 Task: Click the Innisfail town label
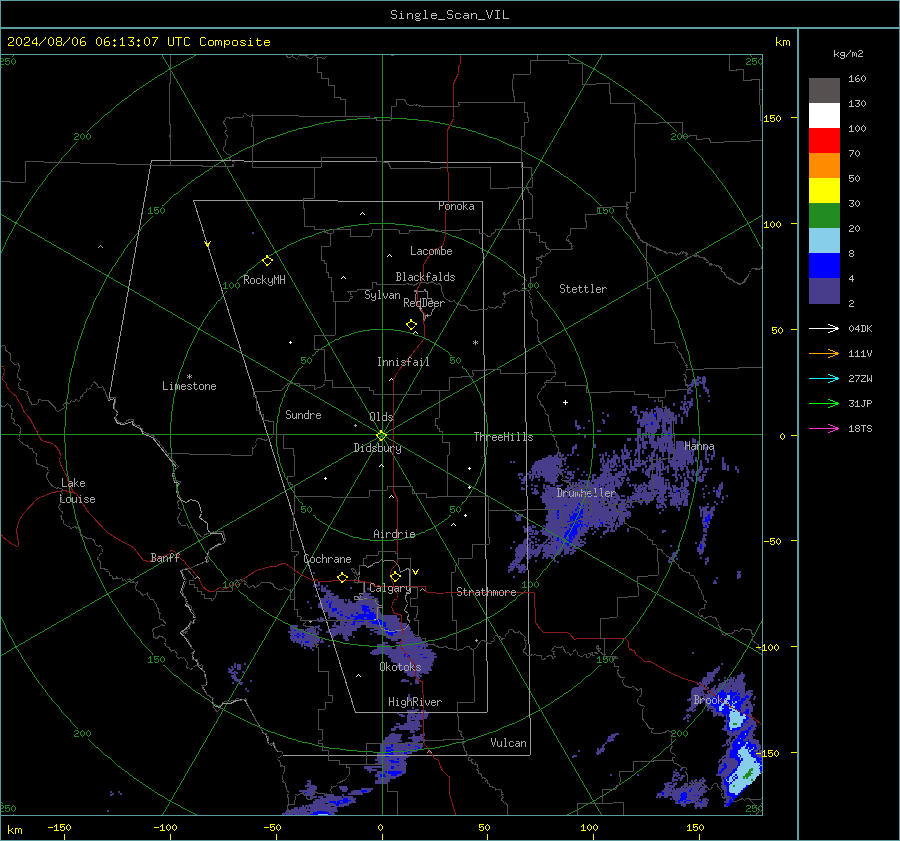pos(403,362)
